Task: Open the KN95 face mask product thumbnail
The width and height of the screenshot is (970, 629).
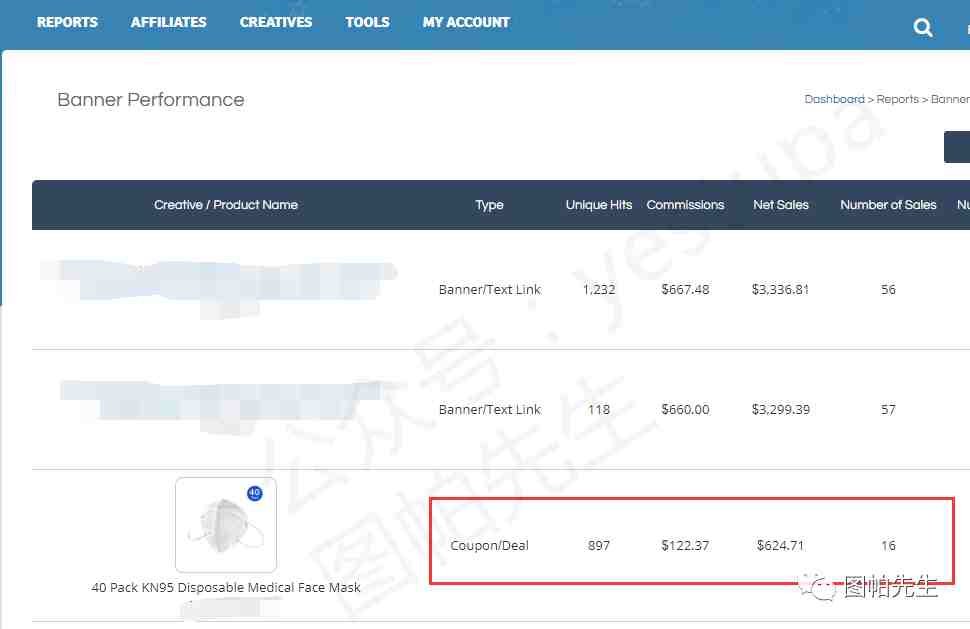Action: pos(226,525)
